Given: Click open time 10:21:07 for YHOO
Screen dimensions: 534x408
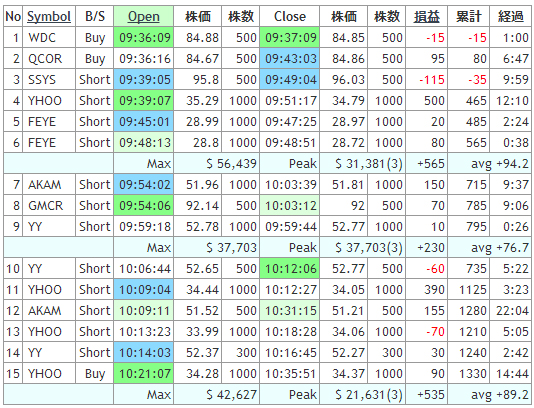Looking at the screenshot, I should pos(144,373).
